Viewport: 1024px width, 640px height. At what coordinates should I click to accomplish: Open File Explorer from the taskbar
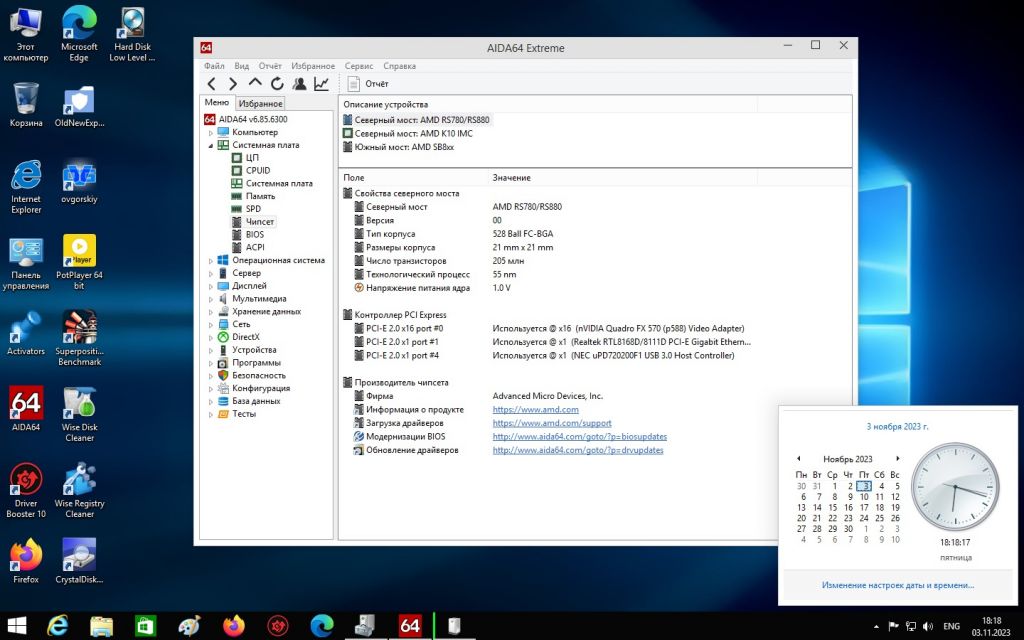pos(101,626)
